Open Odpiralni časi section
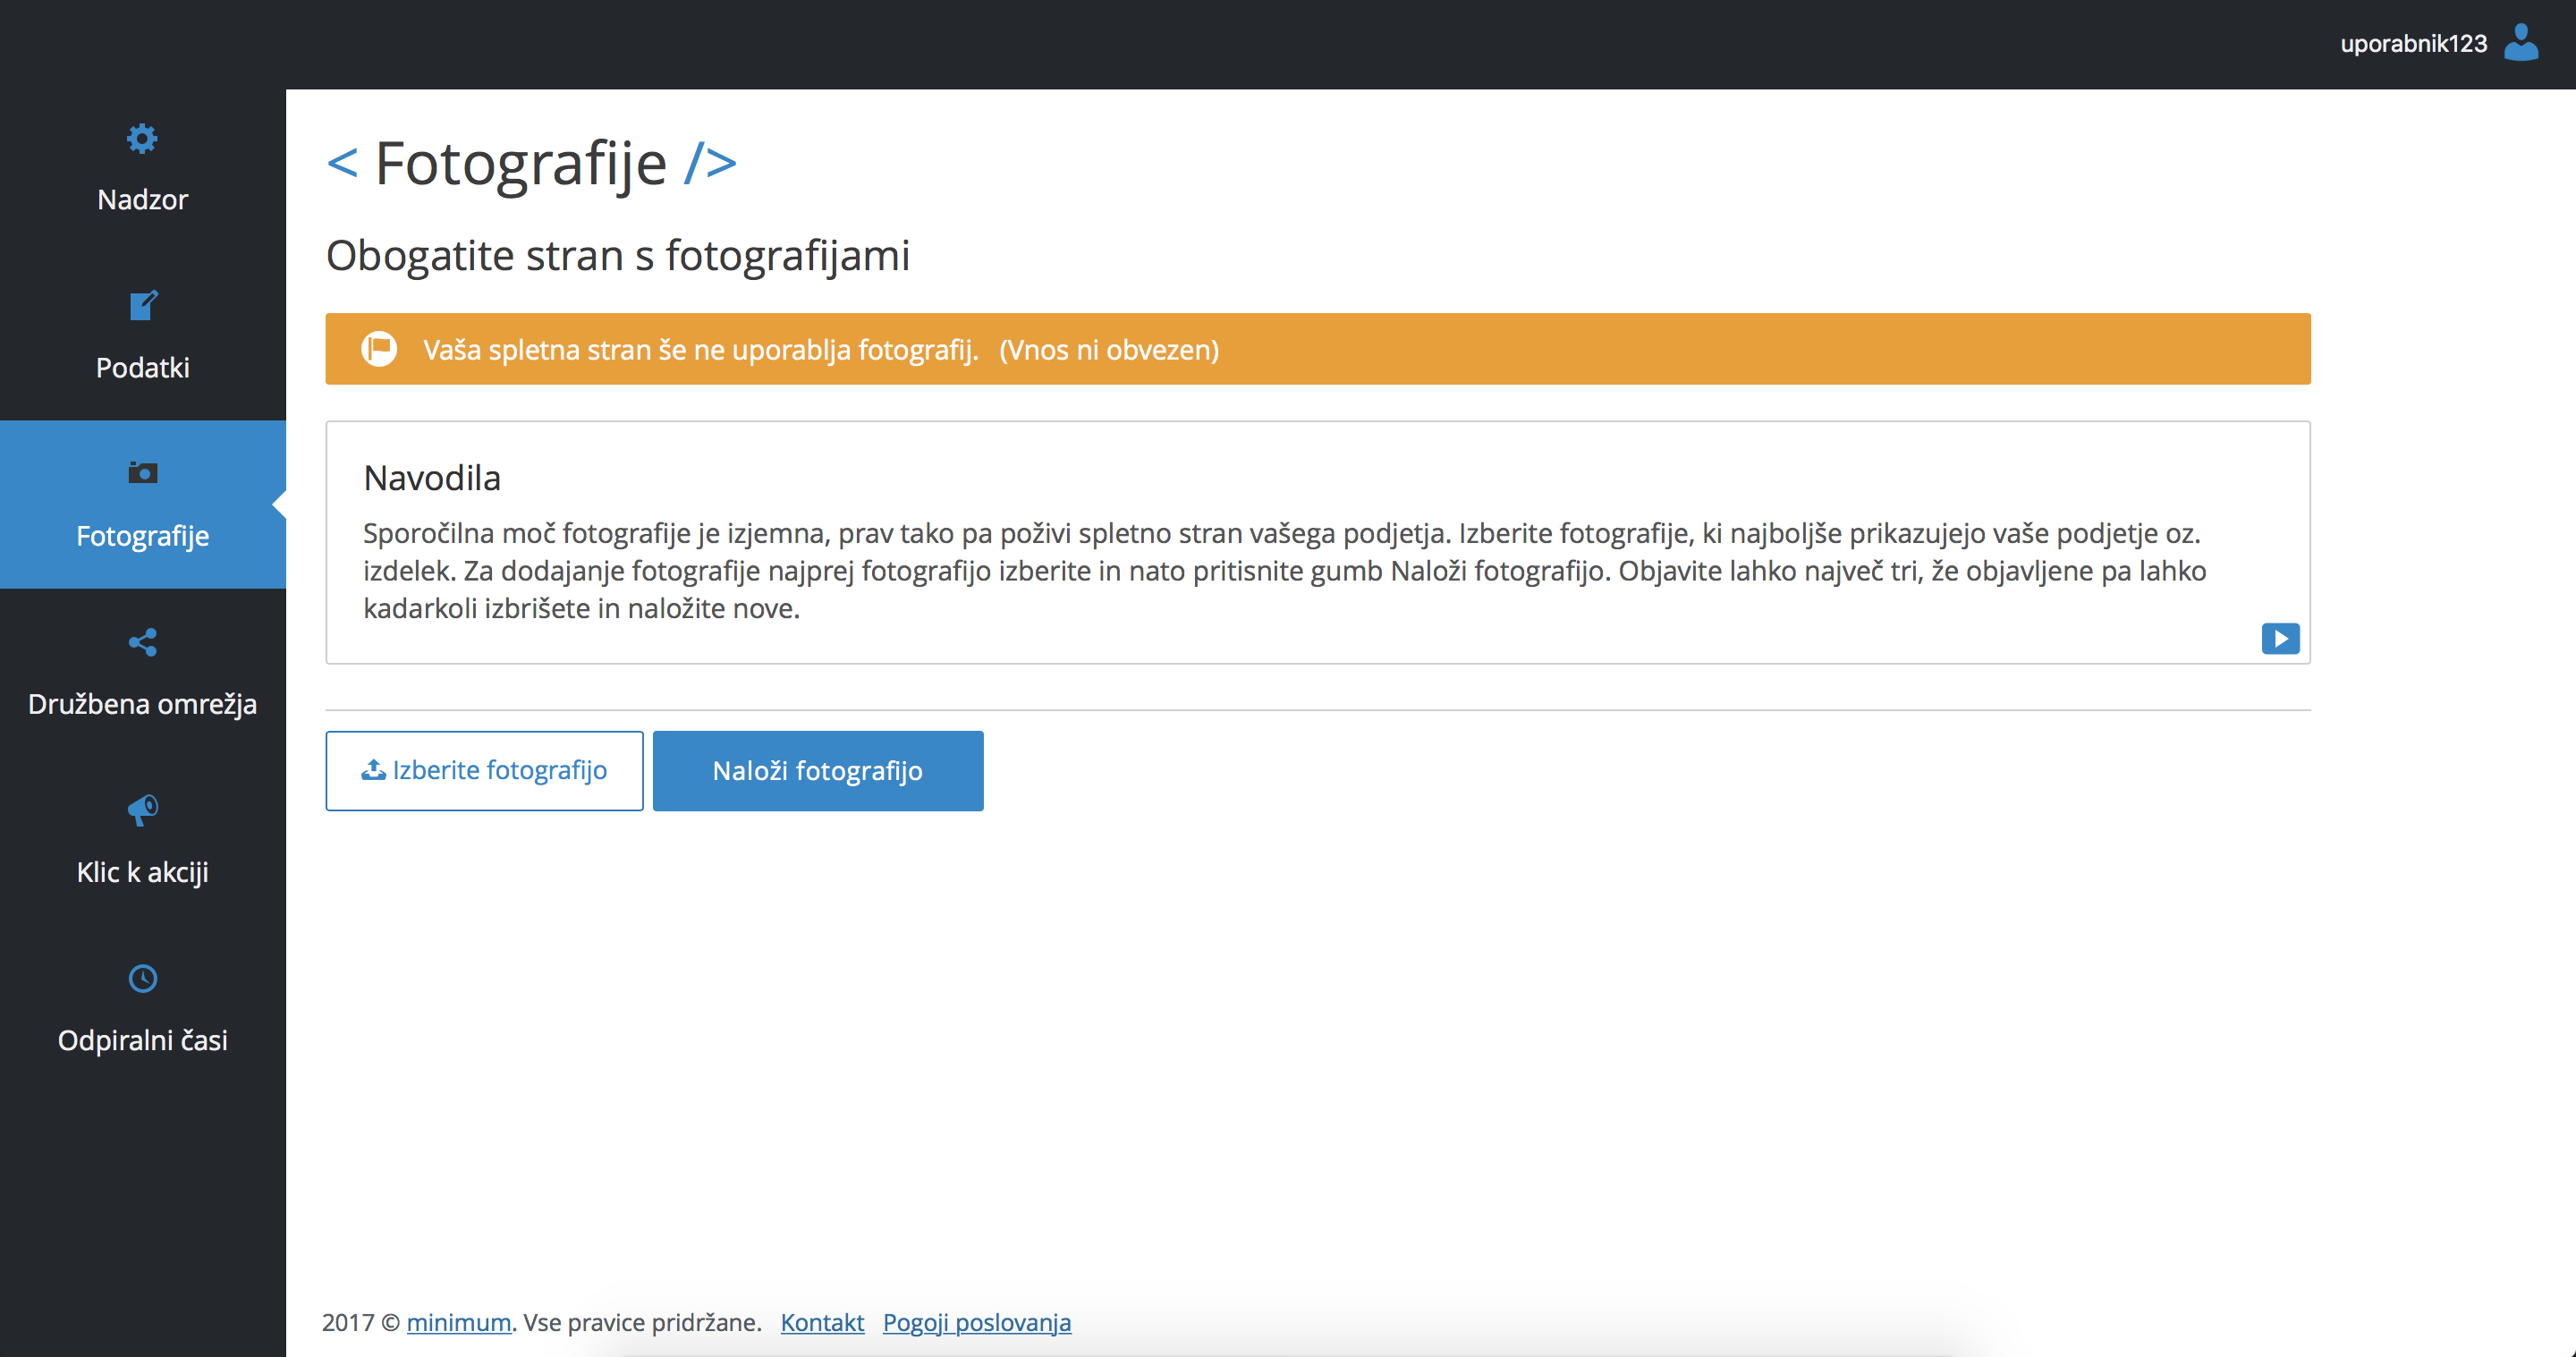 143,1009
